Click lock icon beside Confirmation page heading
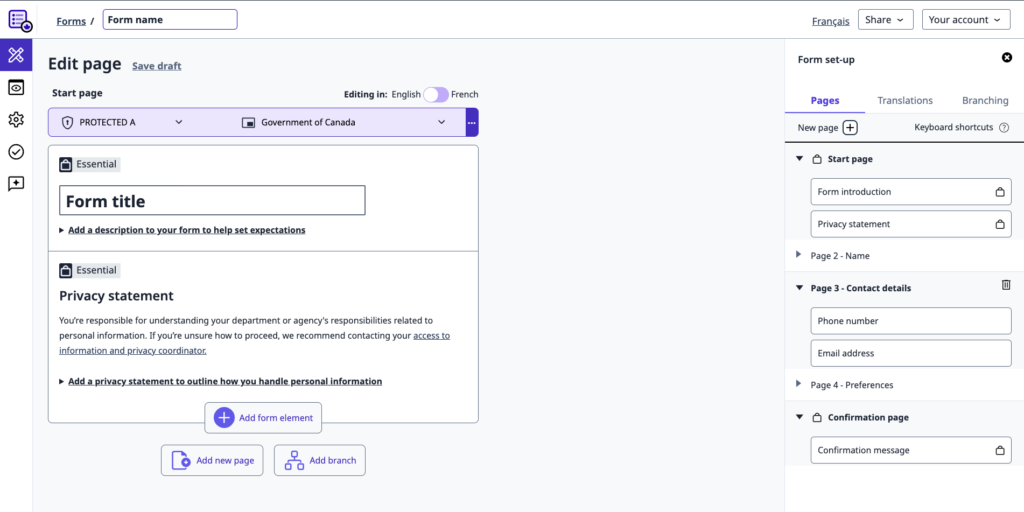This screenshot has width=1024, height=512. point(816,417)
